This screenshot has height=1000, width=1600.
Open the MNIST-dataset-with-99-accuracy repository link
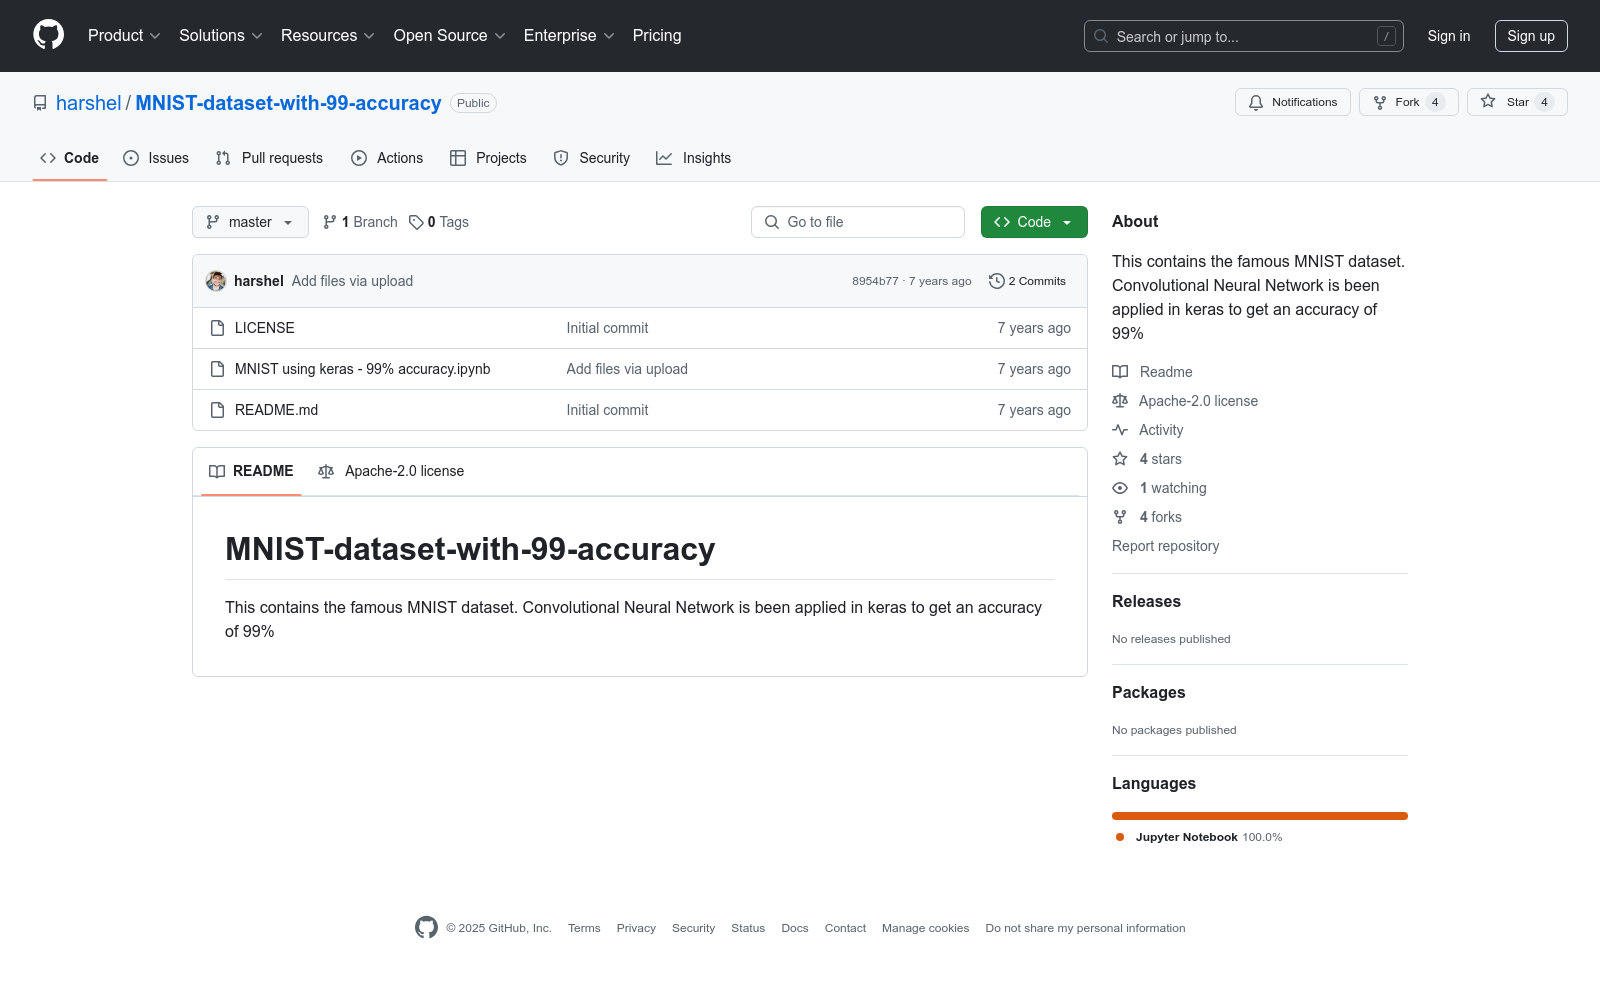(288, 103)
